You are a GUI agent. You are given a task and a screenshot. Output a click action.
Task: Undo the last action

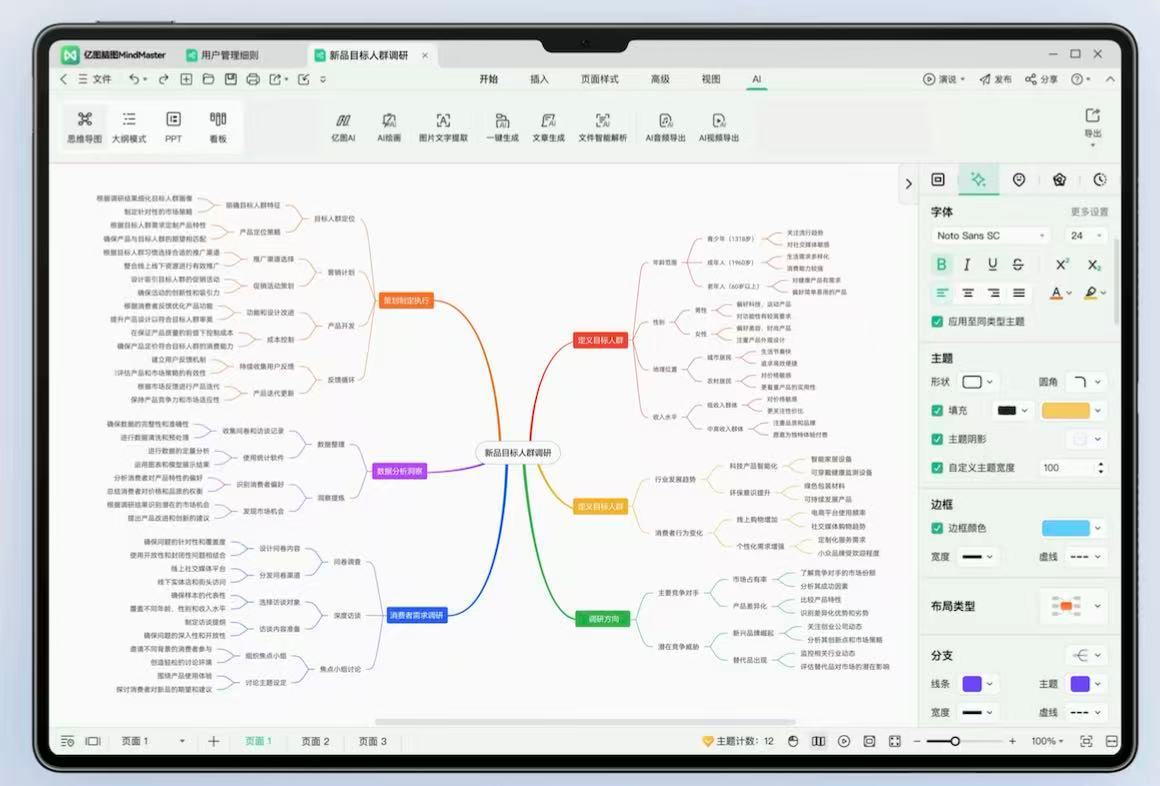click(134, 78)
